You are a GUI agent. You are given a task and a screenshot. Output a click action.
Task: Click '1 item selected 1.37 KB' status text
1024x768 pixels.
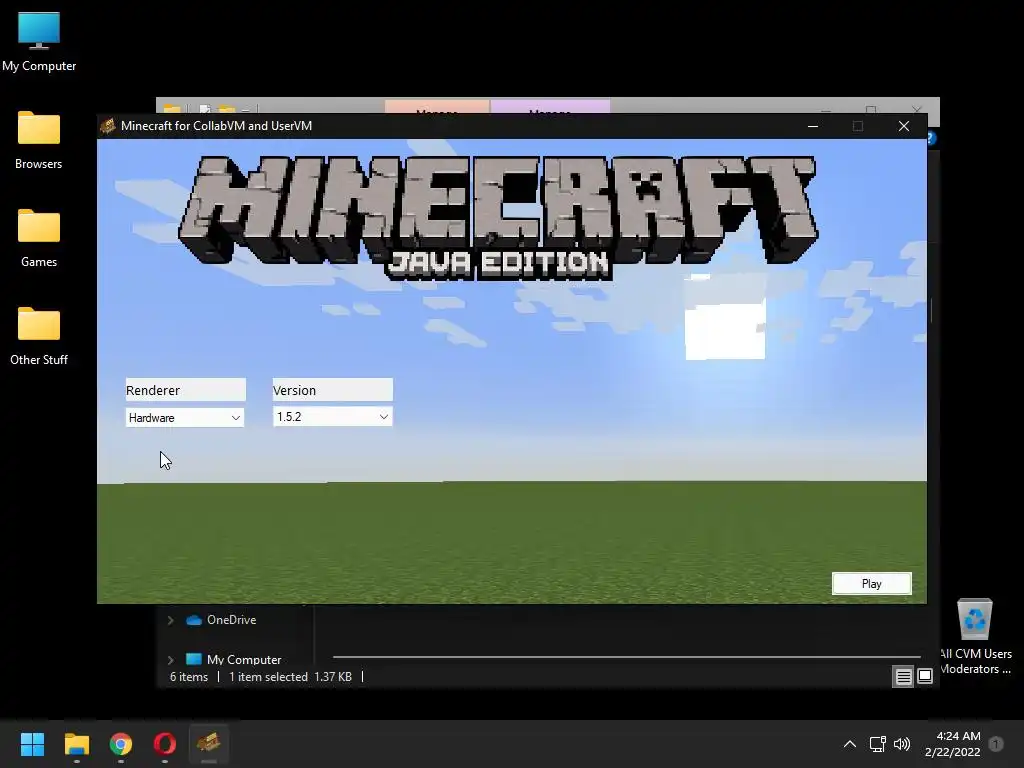(290, 677)
